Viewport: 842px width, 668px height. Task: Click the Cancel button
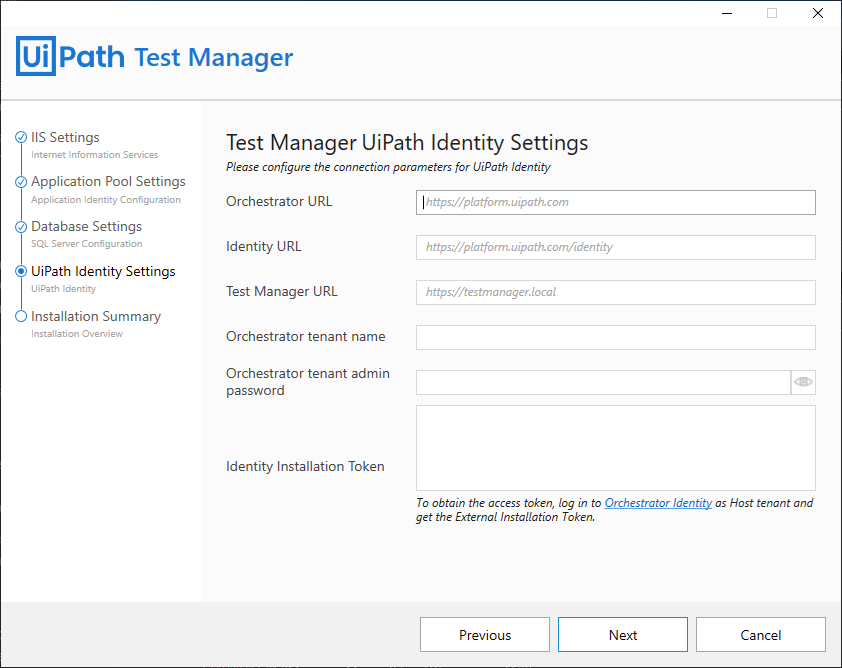pyautogui.click(x=761, y=635)
